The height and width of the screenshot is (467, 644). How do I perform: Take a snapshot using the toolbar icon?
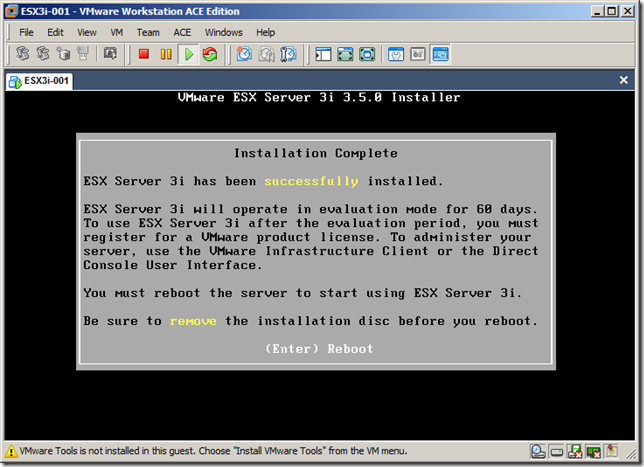(x=243, y=55)
